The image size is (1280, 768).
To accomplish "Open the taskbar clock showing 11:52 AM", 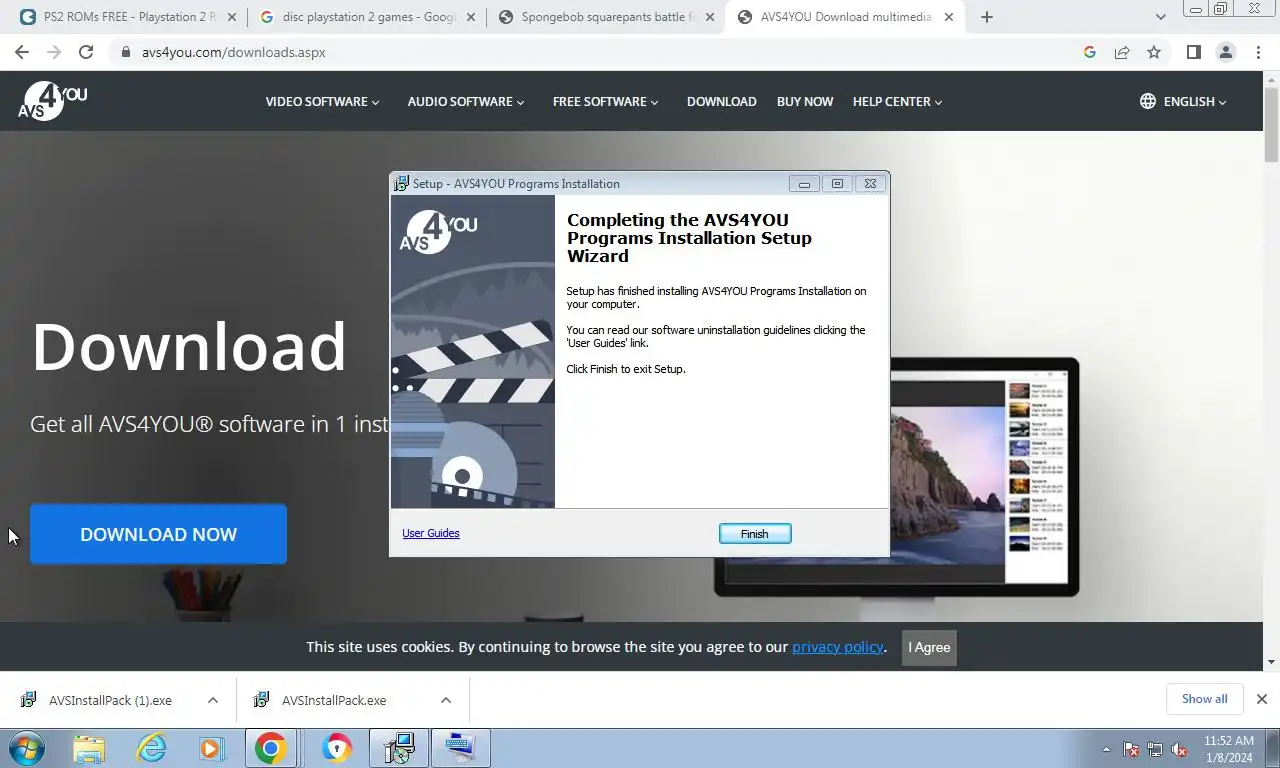I will [x=1228, y=749].
